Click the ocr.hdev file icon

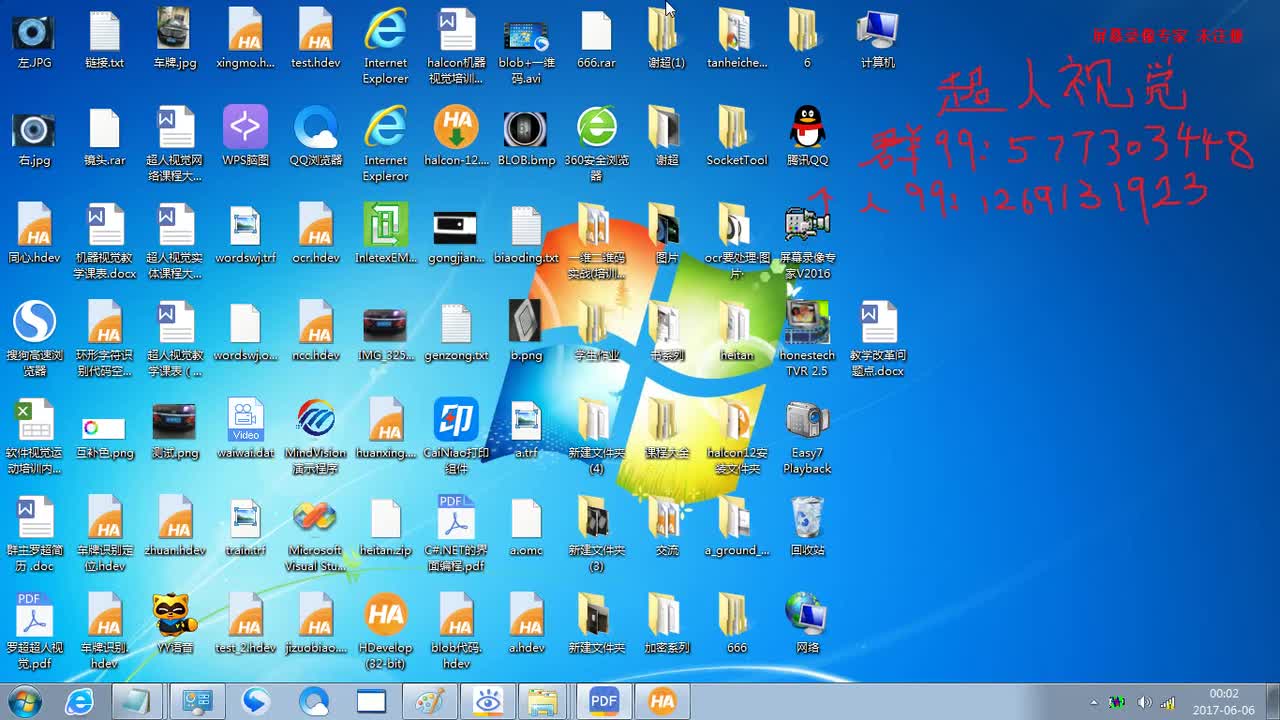[316, 233]
